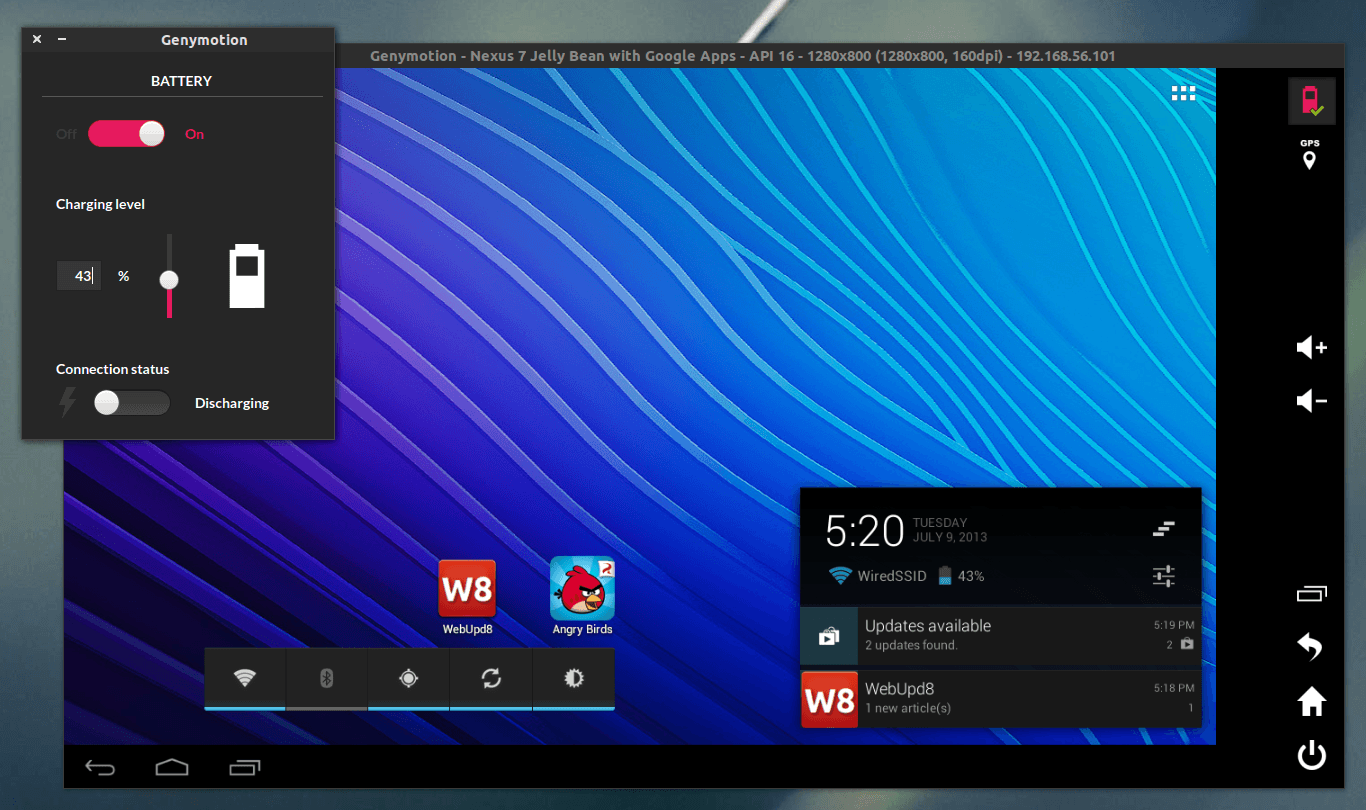The height and width of the screenshot is (810, 1366).
Task: Open the Genymotion battery widget icon
Action: tap(1311, 100)
